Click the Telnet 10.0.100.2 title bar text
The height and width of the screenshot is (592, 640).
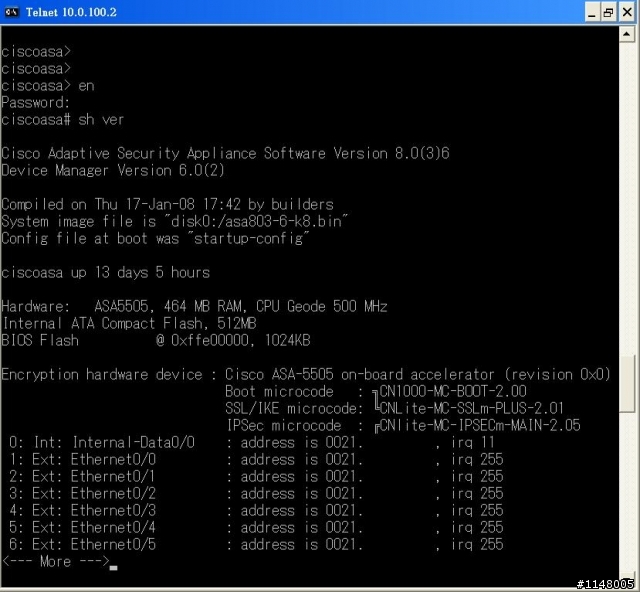(x=71, y=12)
